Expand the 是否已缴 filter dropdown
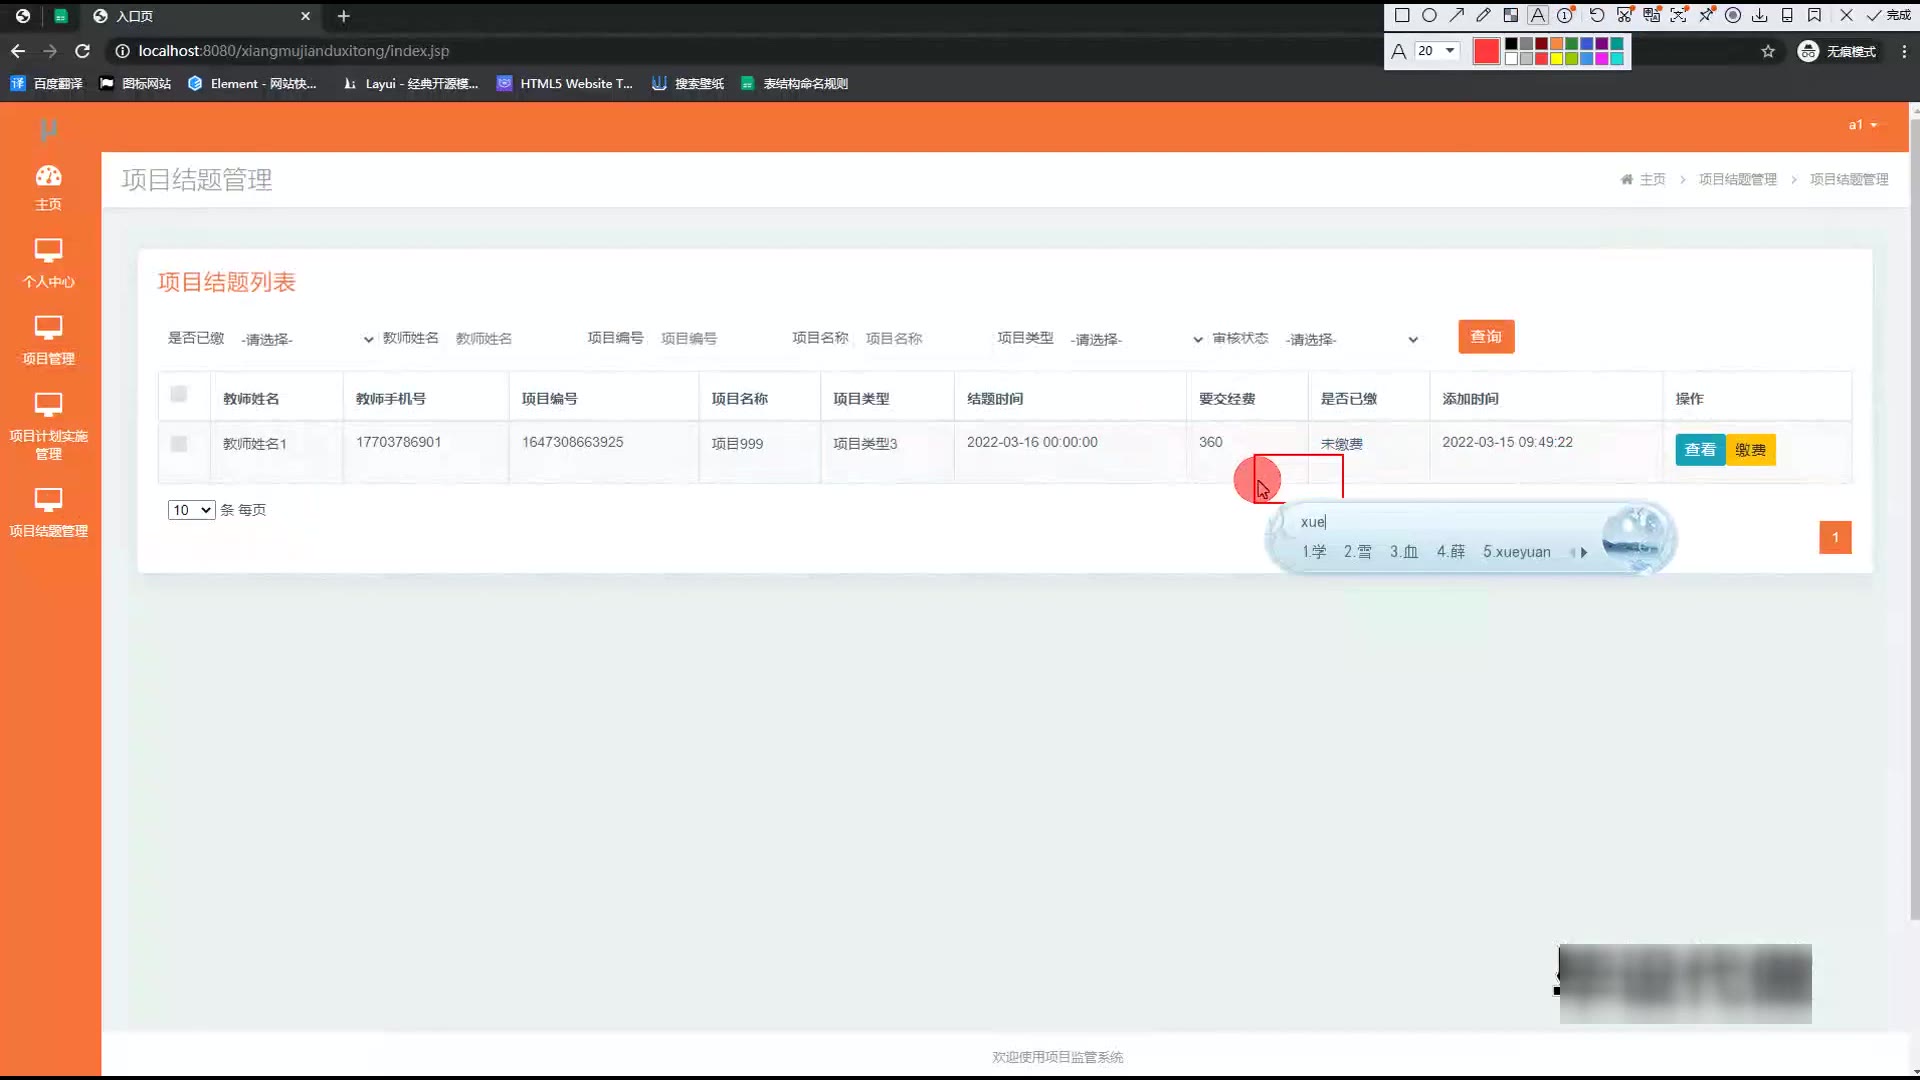Screen dimensions: 1920x1080 306,339
